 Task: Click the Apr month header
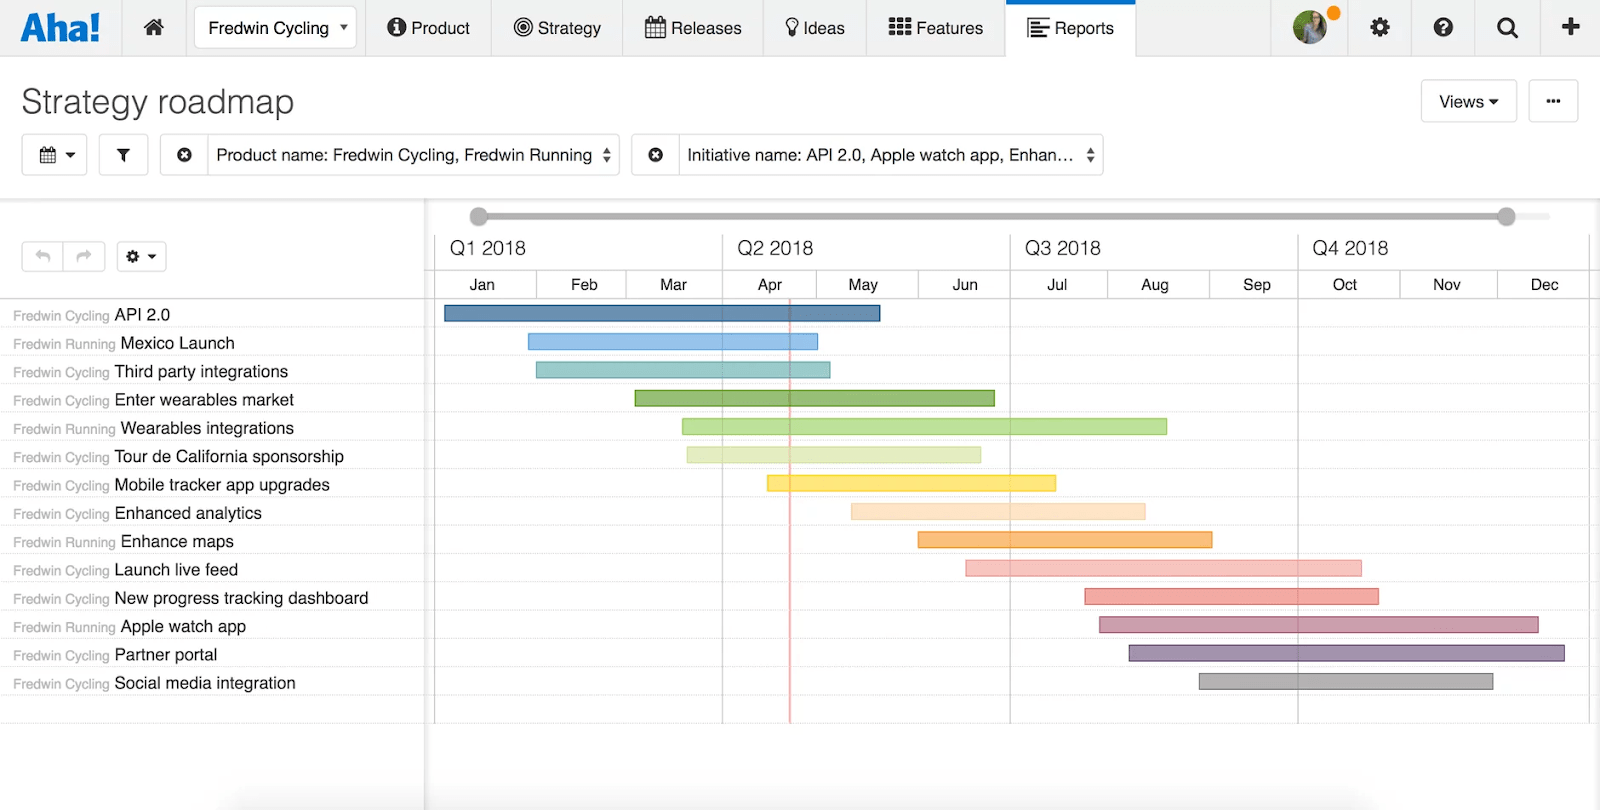(770, 285)
